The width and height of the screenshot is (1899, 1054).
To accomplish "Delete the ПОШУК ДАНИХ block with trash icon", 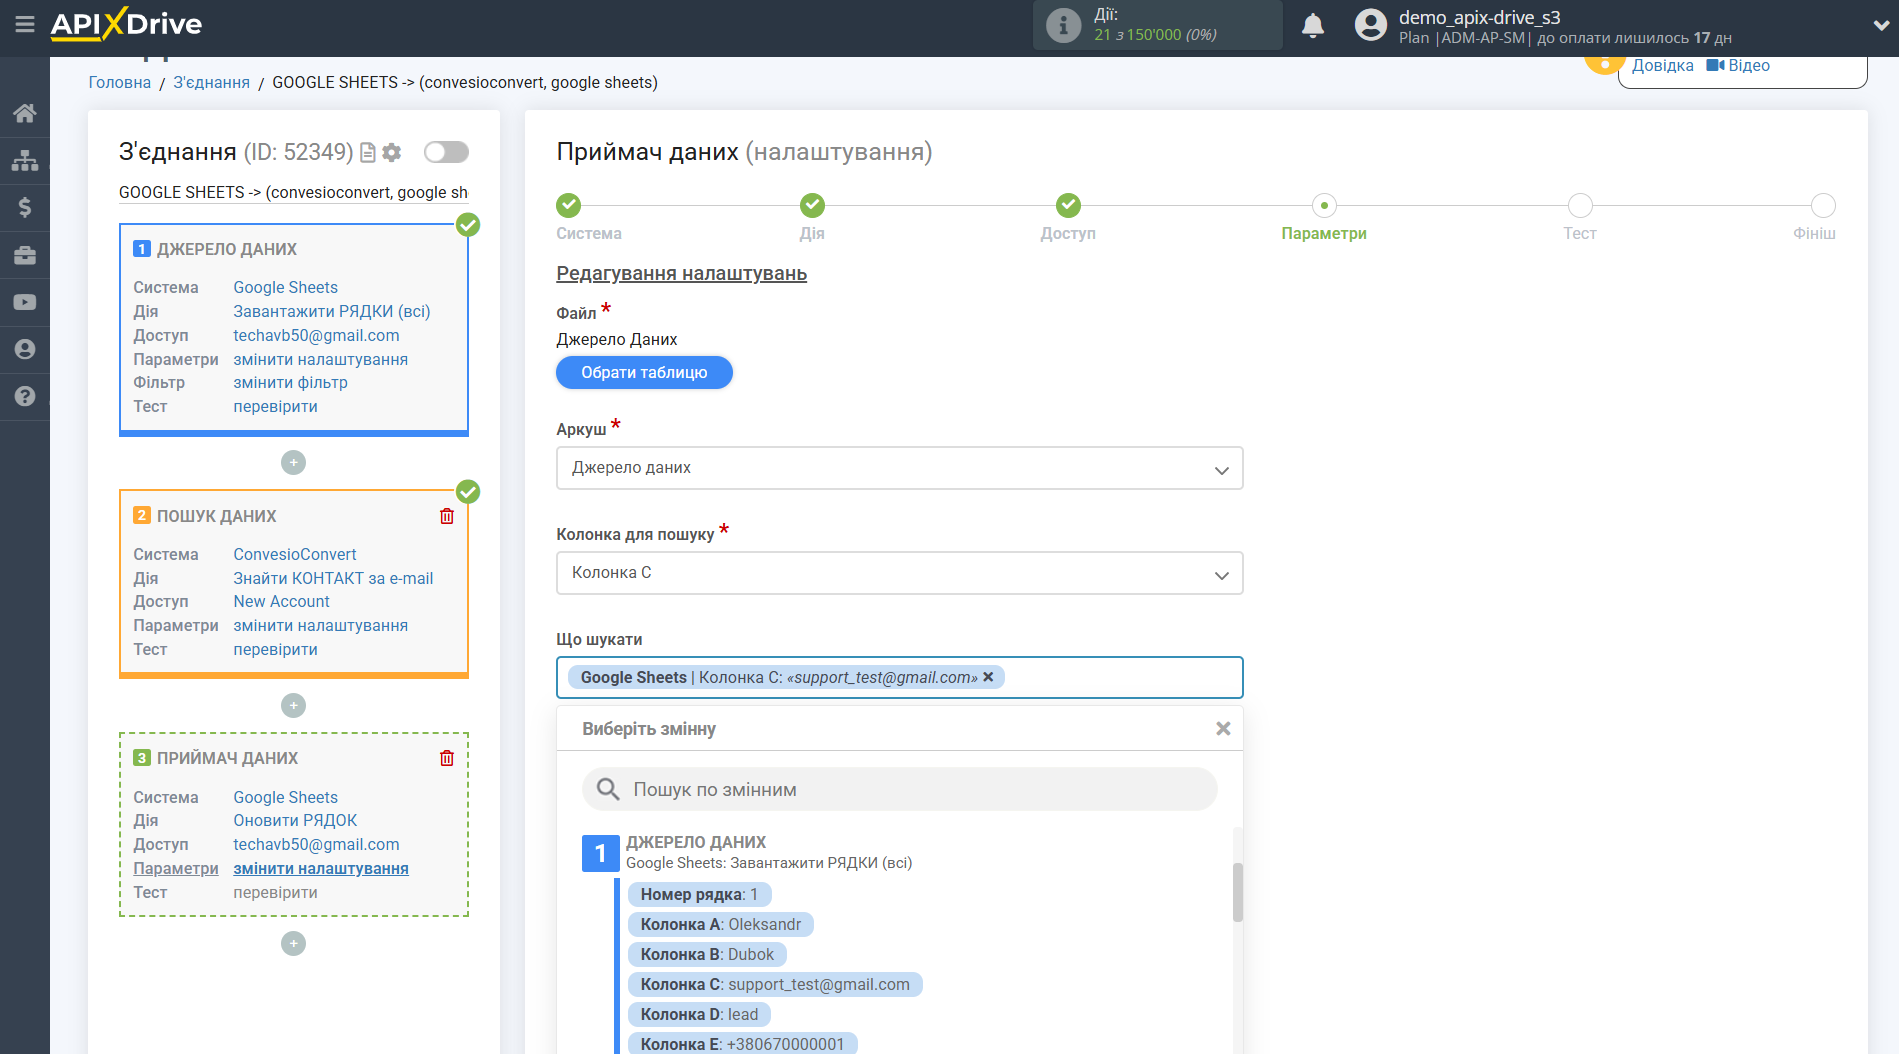I will coord(447,516).
